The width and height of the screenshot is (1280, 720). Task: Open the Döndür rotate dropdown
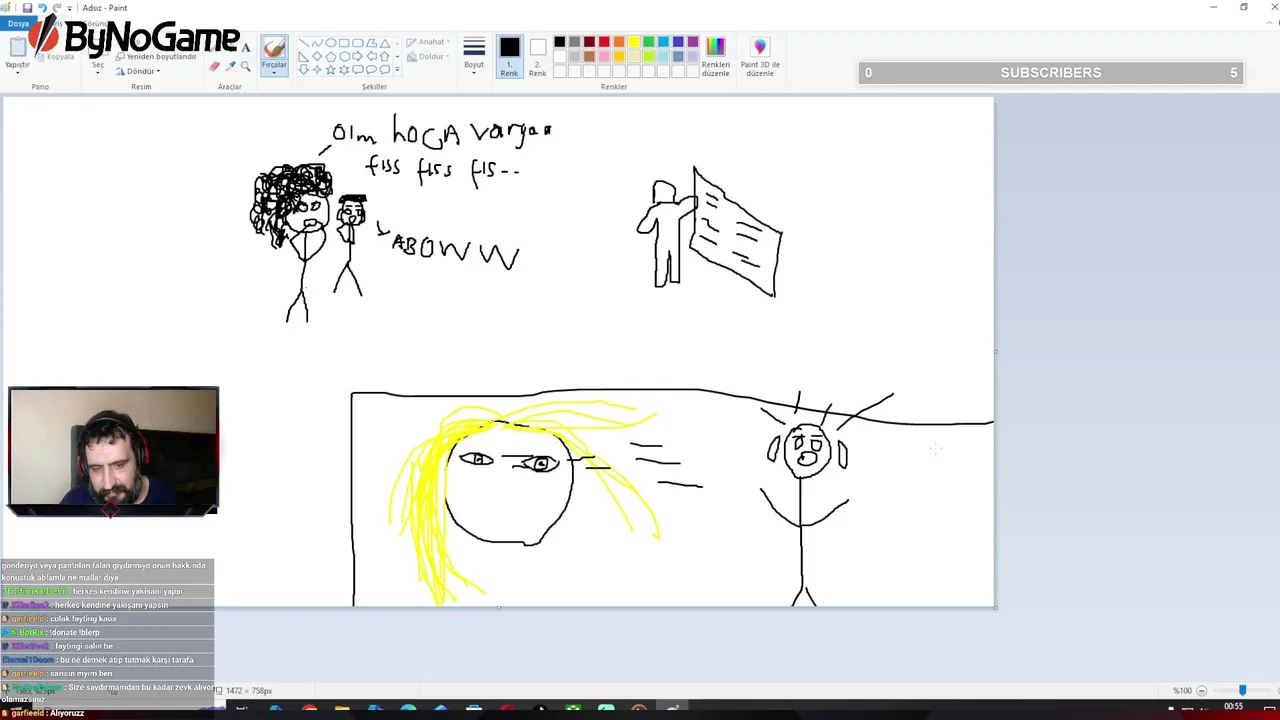(x=138, y=71)
